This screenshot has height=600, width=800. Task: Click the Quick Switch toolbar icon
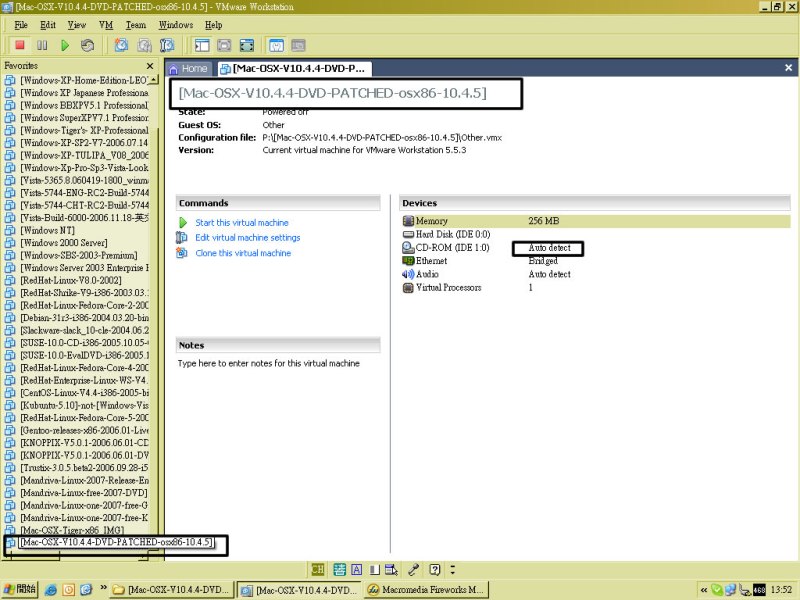224,45
